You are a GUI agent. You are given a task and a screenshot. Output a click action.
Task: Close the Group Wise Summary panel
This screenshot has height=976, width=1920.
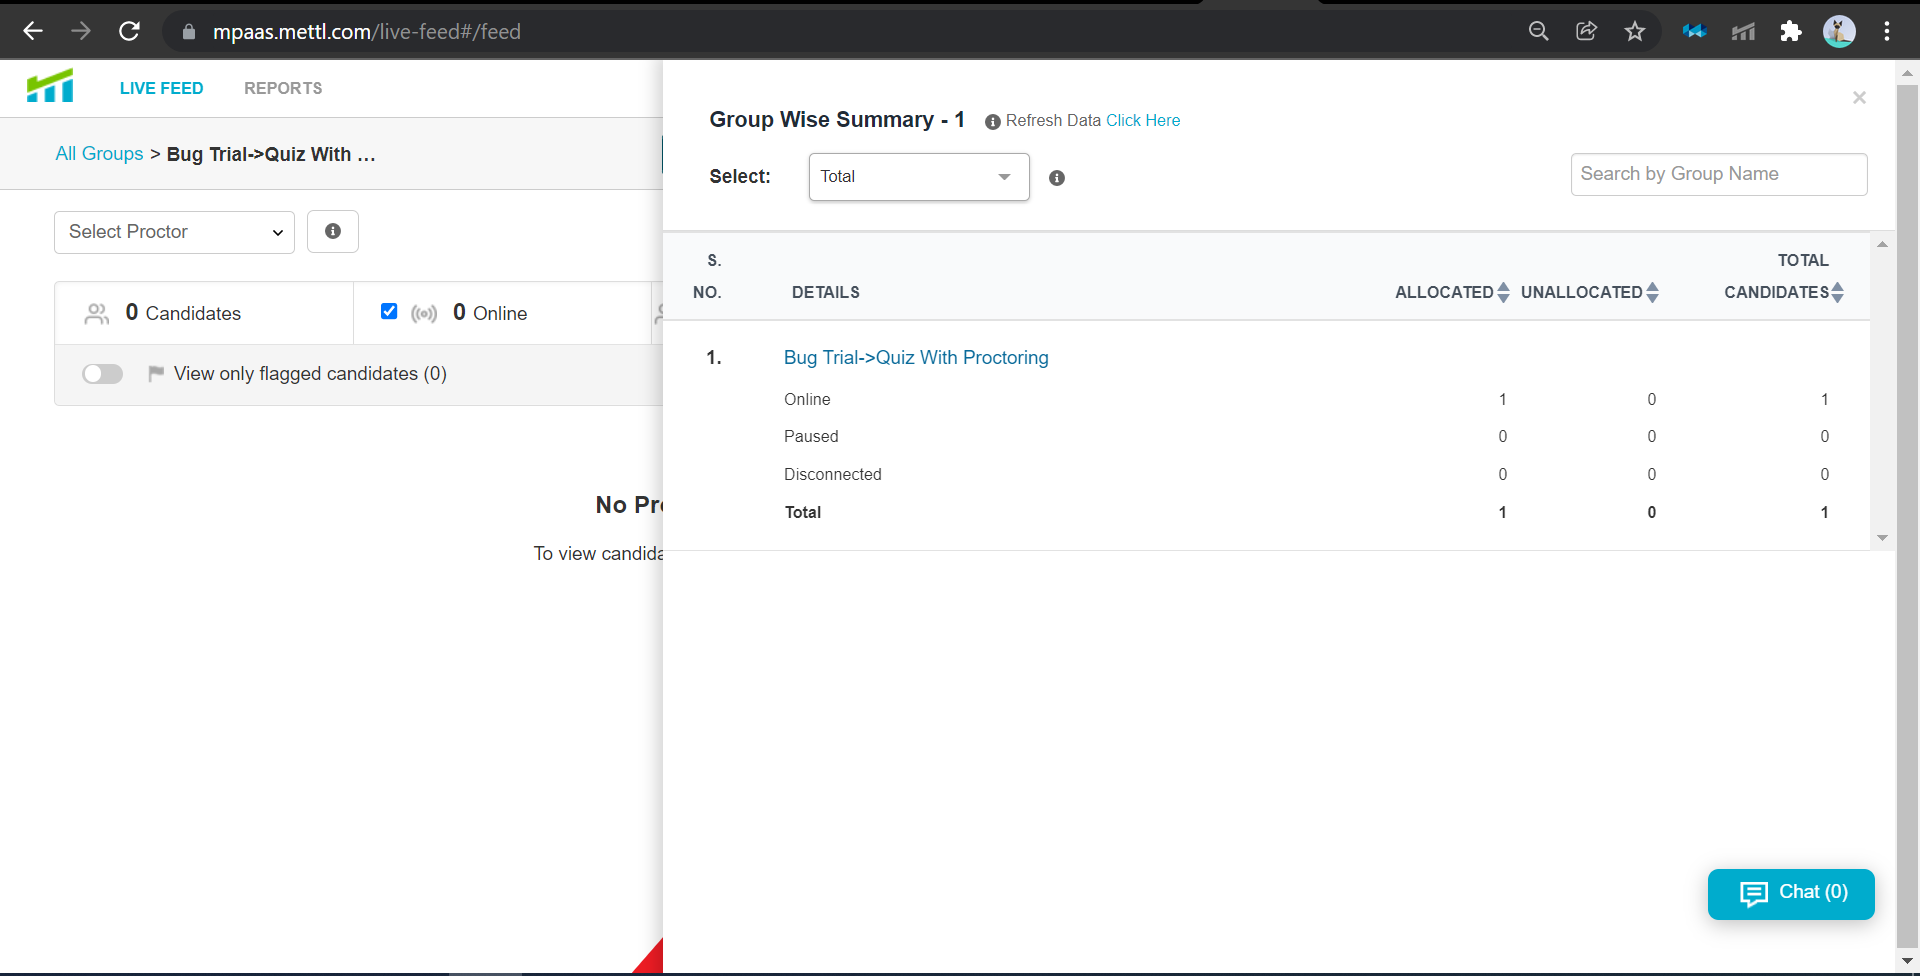tap(1859, 97)
